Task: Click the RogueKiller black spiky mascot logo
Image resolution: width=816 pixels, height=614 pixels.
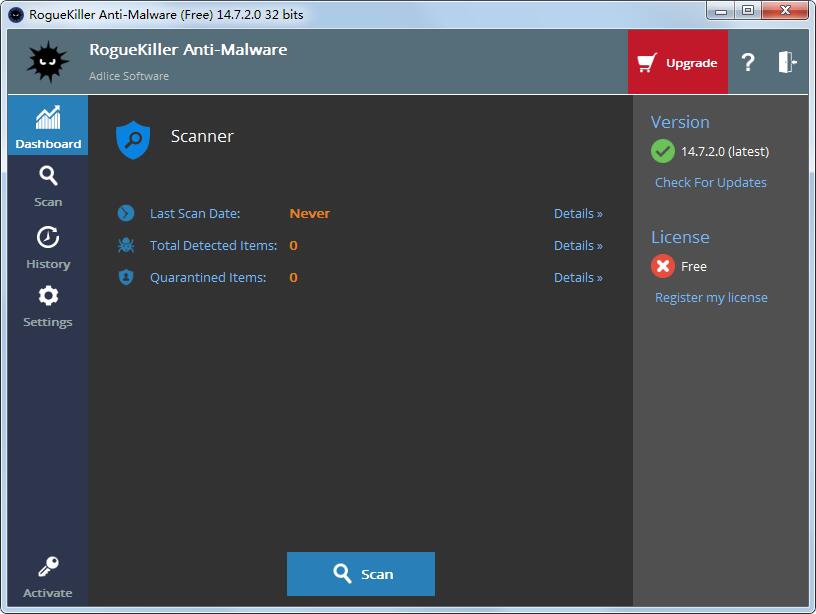Action: 47,62
